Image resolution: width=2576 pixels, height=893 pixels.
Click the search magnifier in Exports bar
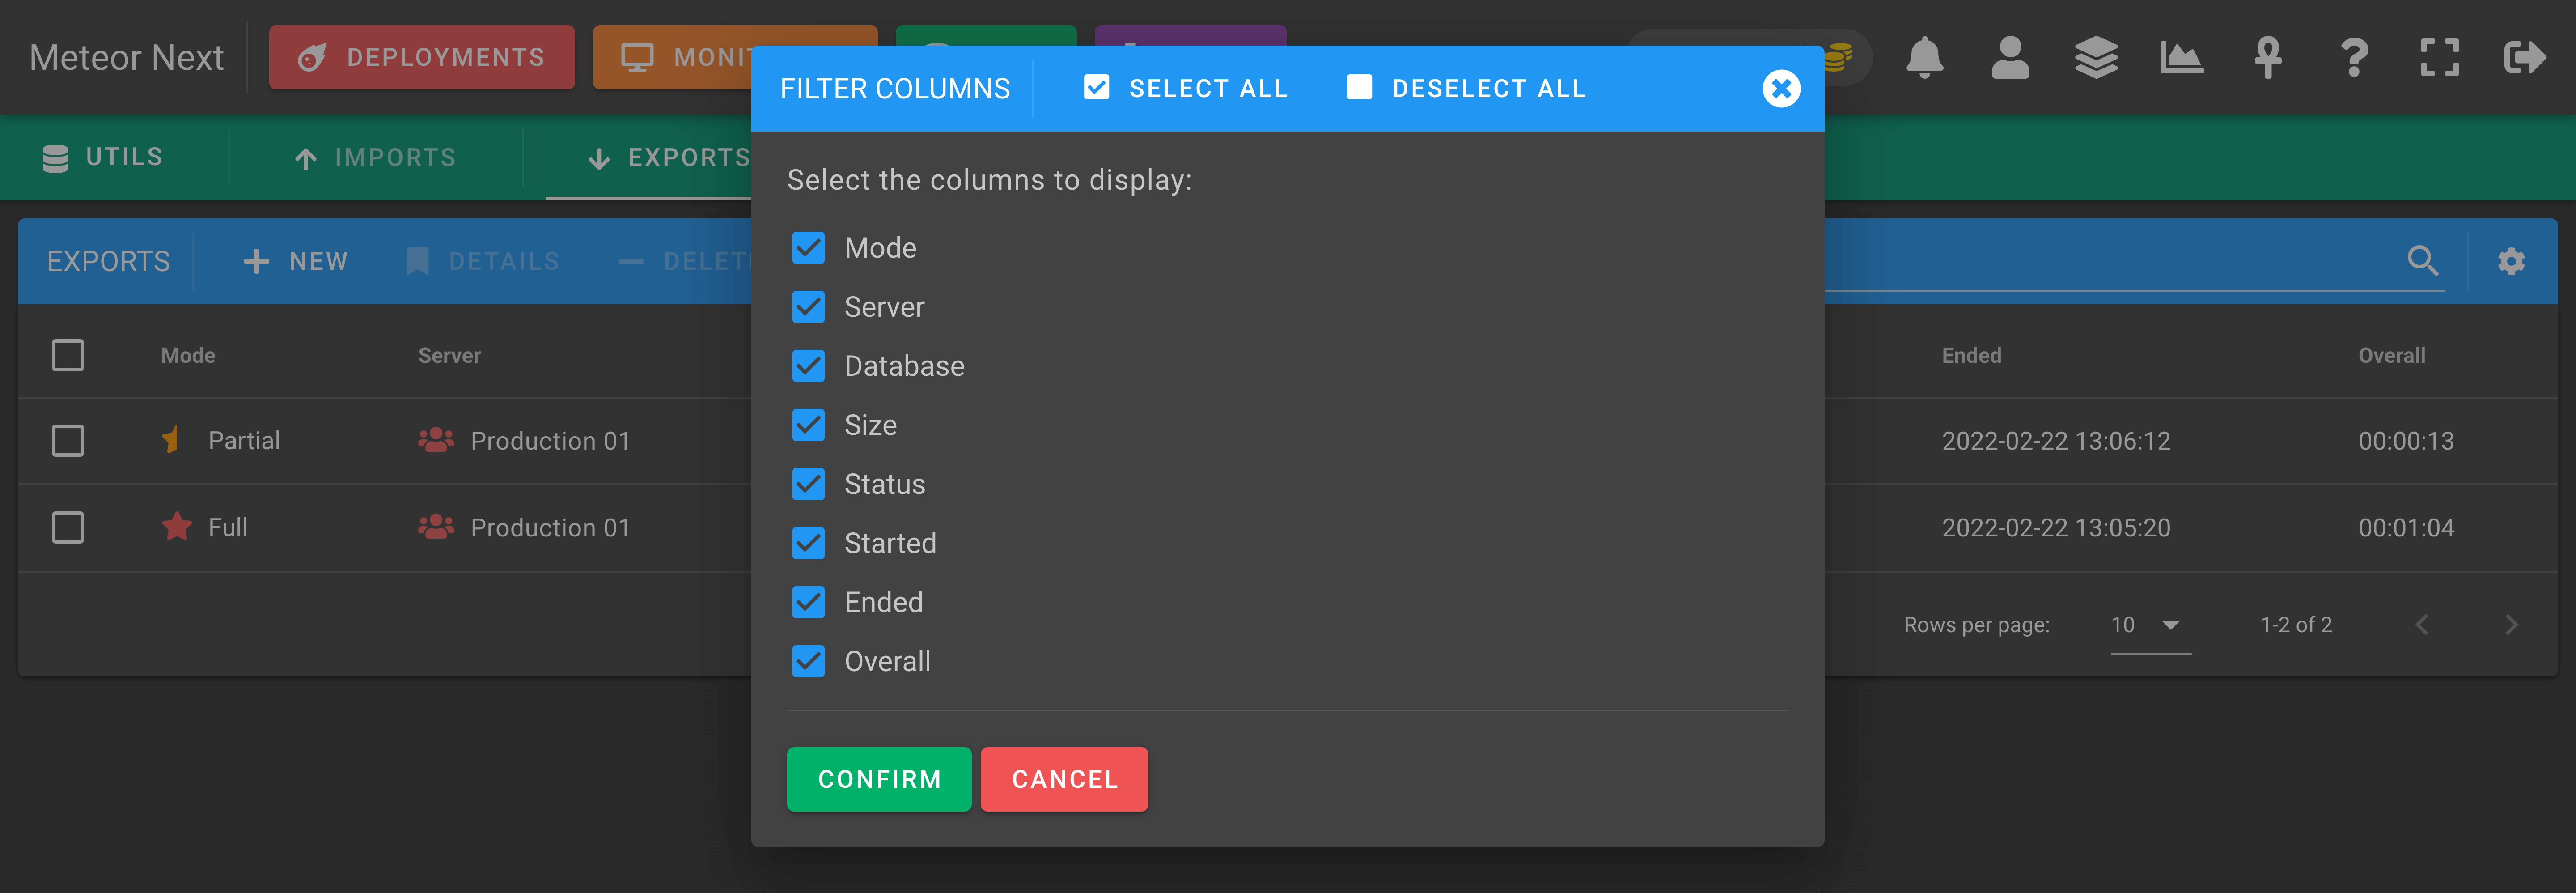[x=2422, y=261]
